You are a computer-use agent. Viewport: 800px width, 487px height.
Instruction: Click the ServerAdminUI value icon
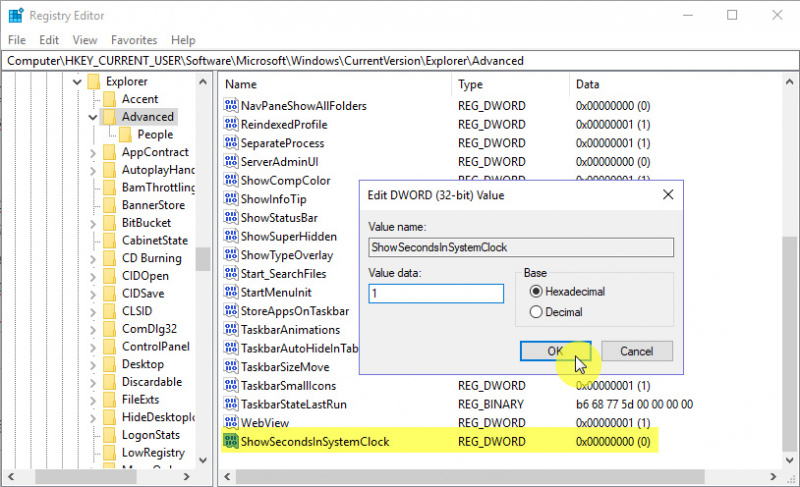(x=231, y=162)
